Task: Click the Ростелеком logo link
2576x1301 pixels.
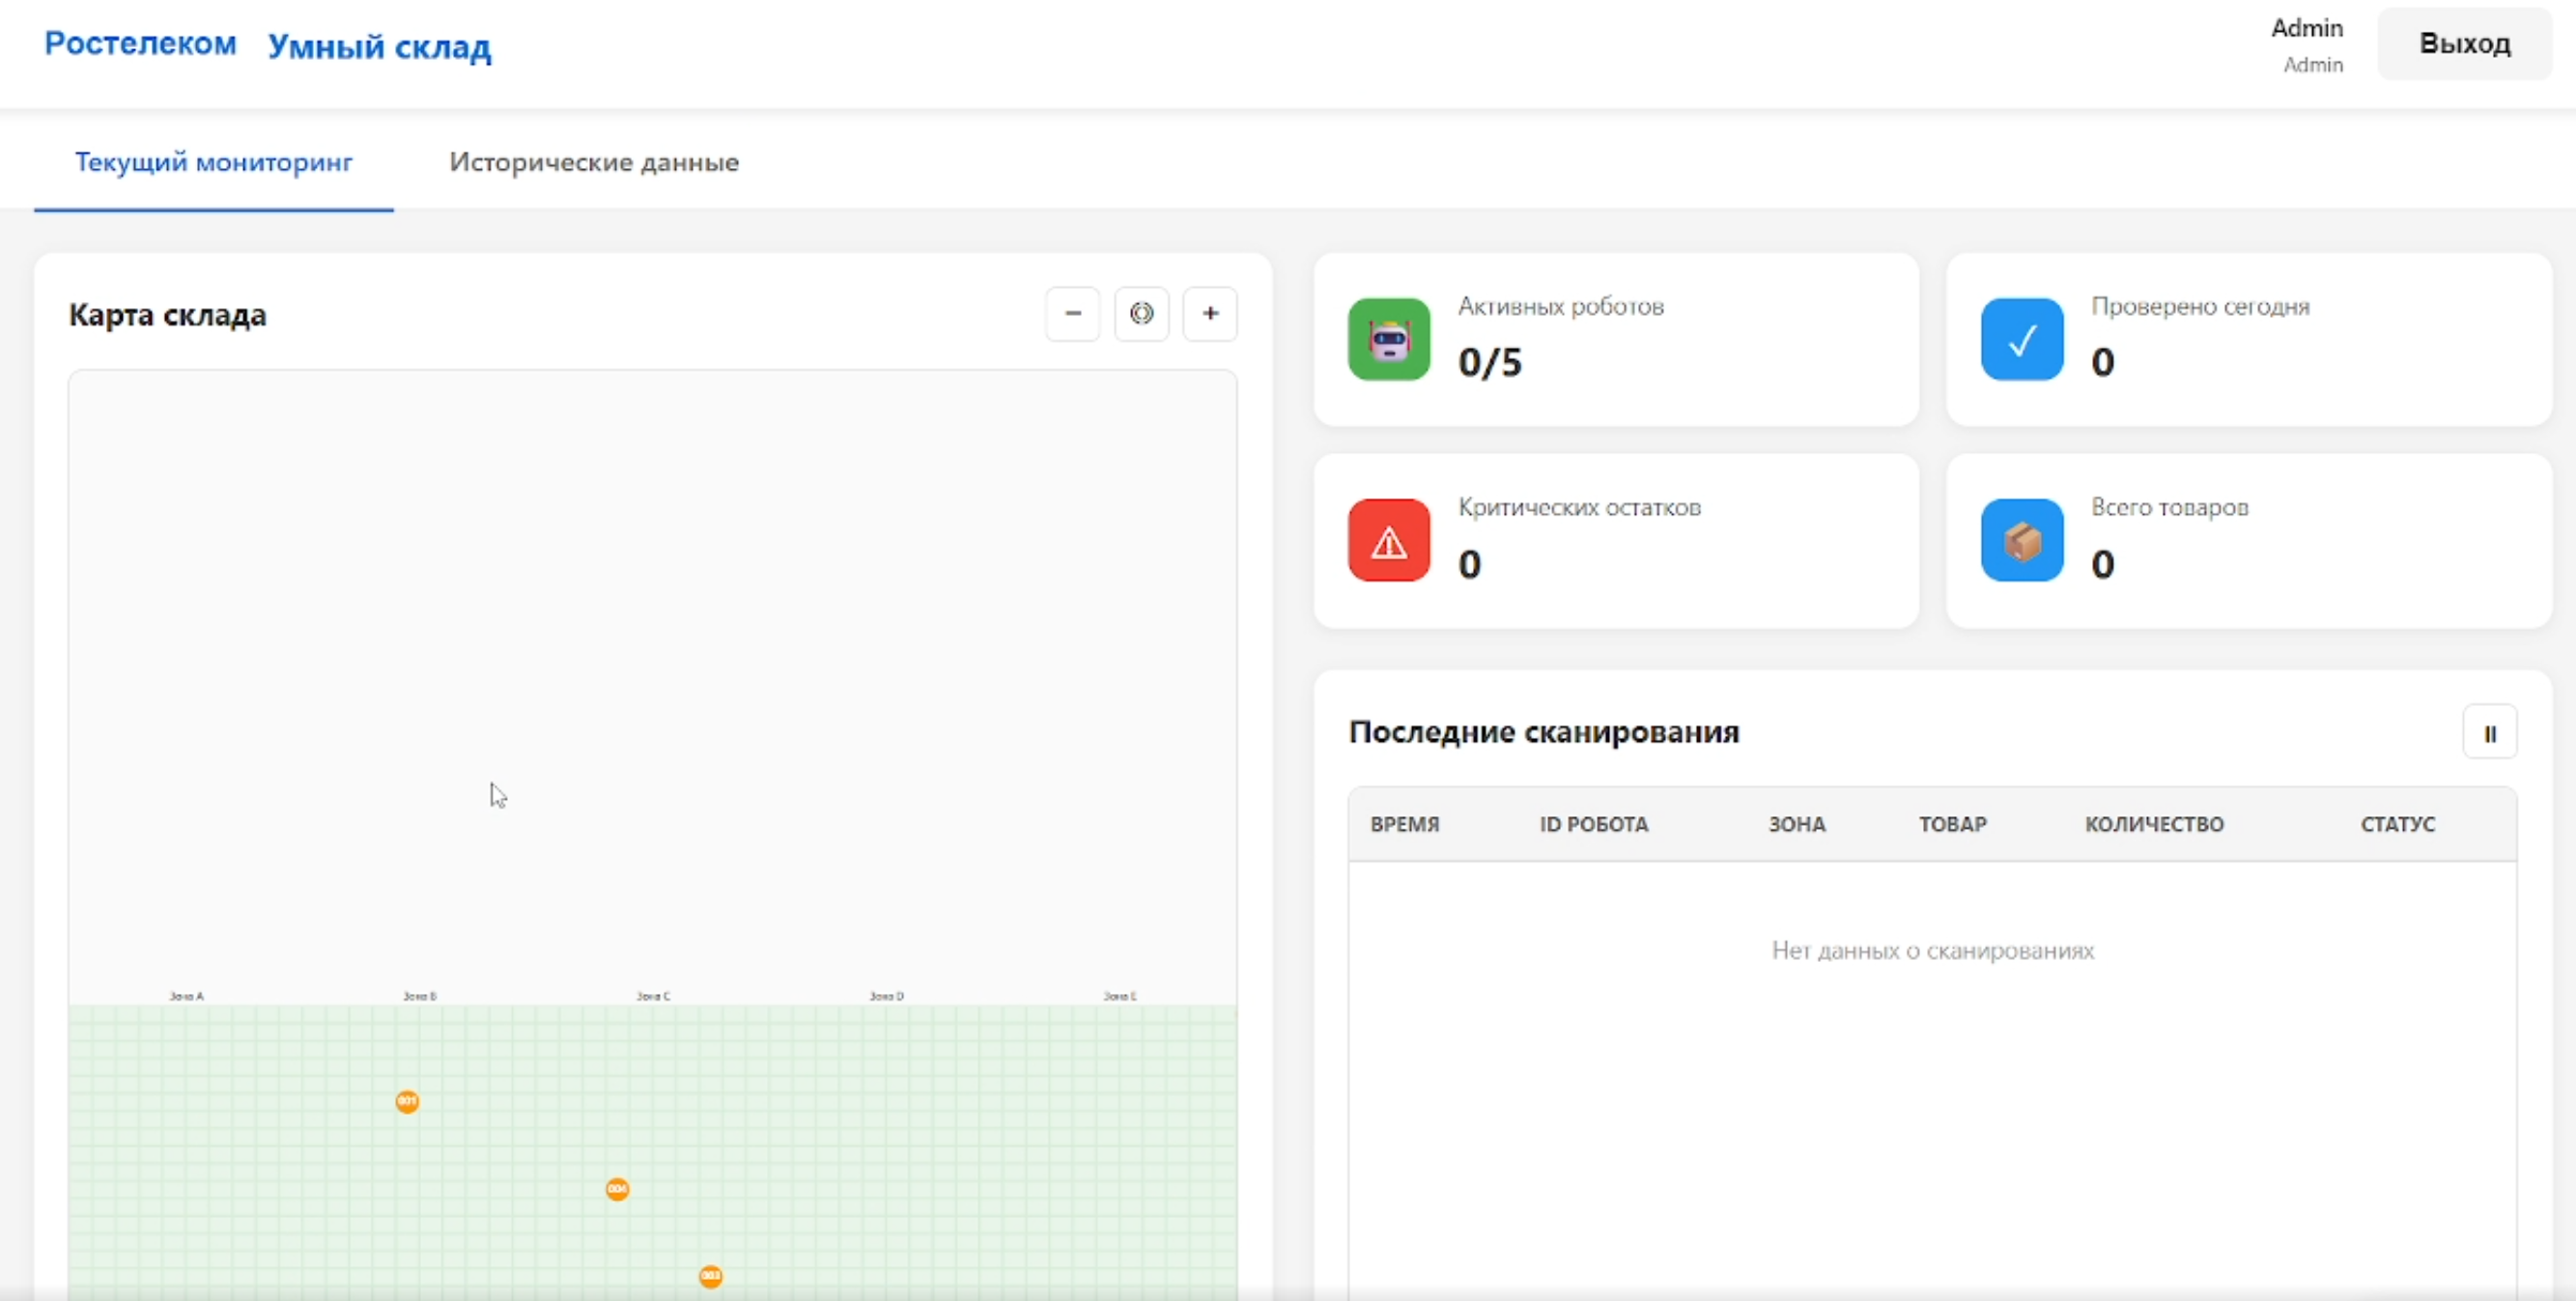Action: click(x=140, y=44)
